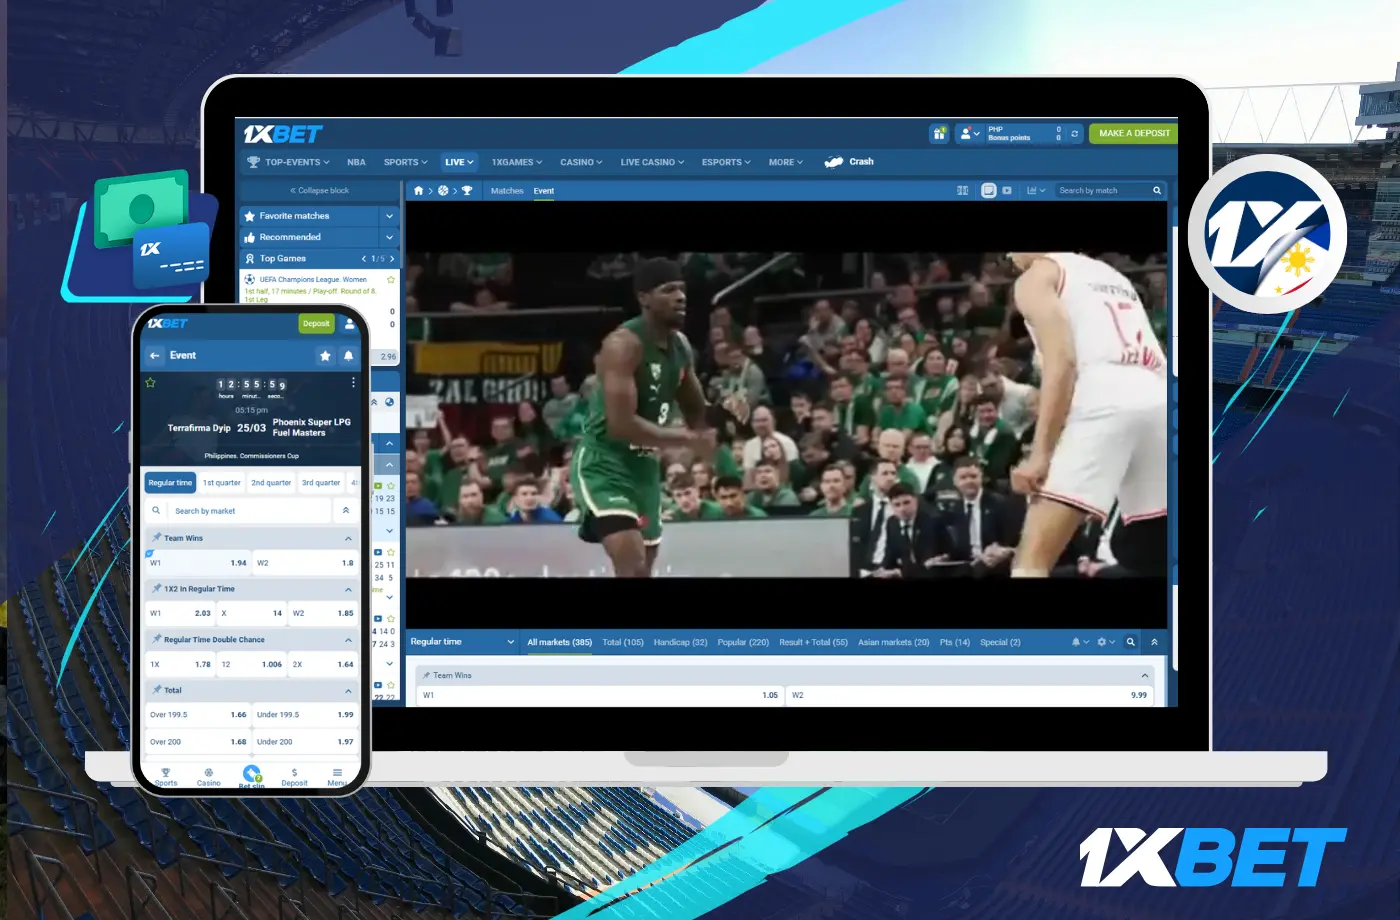1400x920 pixels.
Task: Click the Collapse block link
Action: point(319,190)
